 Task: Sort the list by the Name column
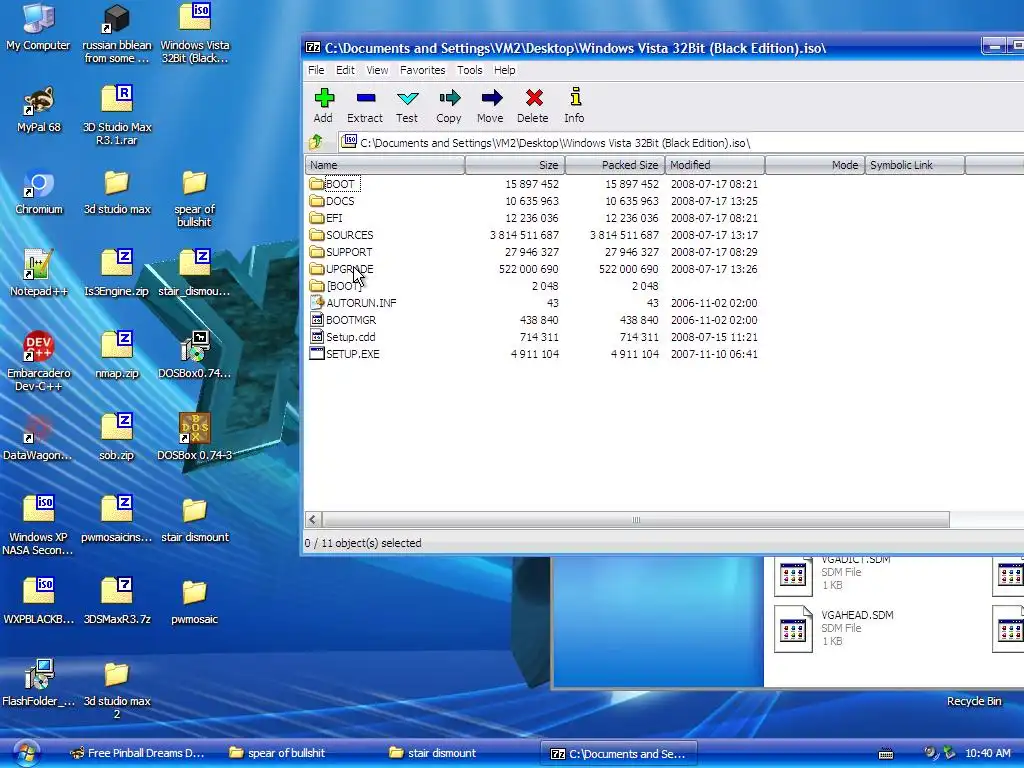(x=385, y=165)
